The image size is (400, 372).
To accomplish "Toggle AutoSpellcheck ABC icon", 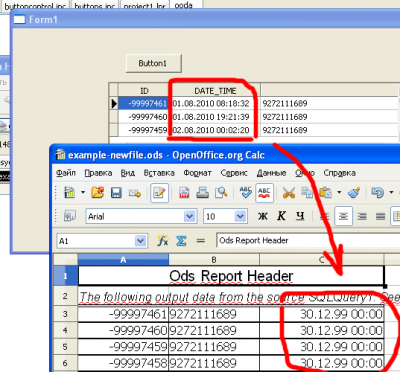I will click(x=264, y=193).
